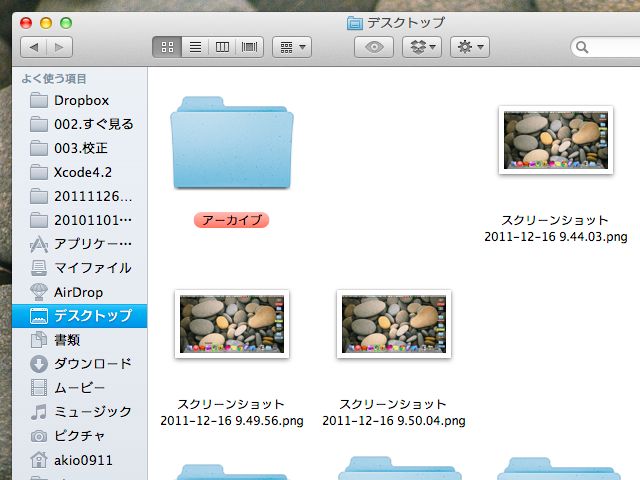Click the Quick Look eye button
640x480 pixels.
[374, 47]
